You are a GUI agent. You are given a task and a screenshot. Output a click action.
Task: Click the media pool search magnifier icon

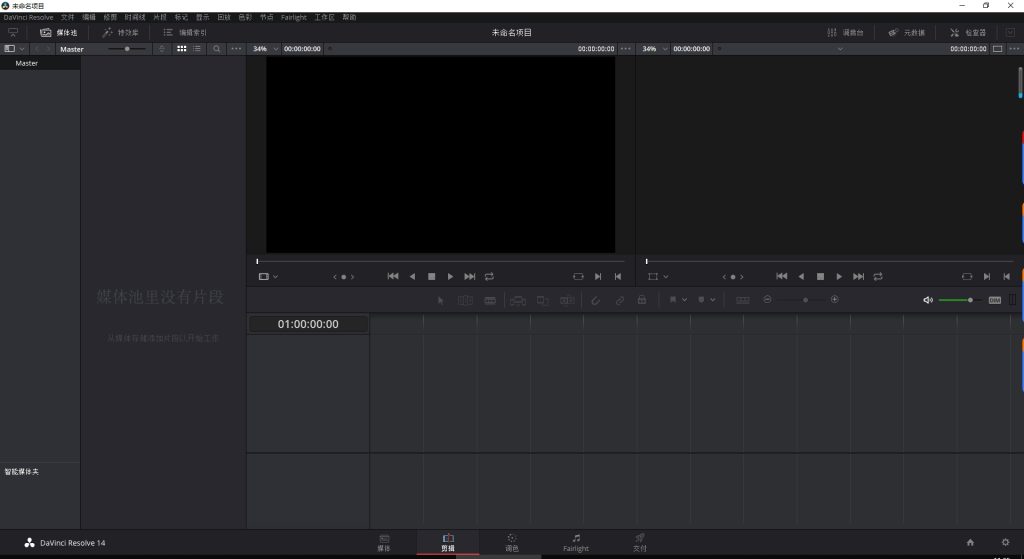pyautogui.click(x=216, y=48)
